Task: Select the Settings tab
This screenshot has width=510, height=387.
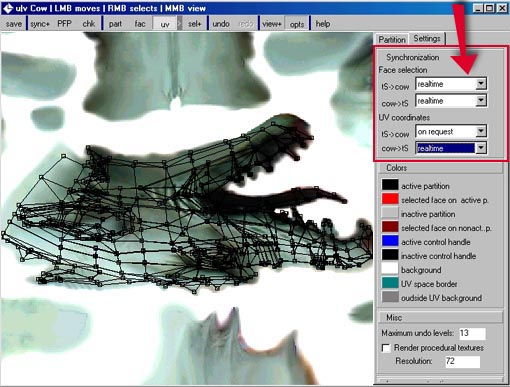Action: tap(427, 38)
